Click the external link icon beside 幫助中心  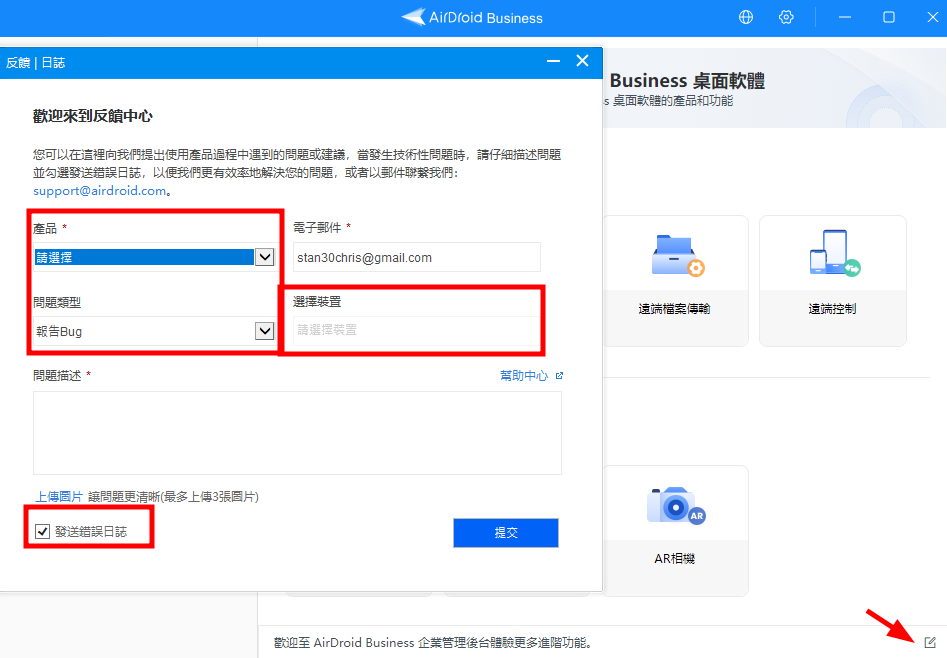tap(559, 375)
